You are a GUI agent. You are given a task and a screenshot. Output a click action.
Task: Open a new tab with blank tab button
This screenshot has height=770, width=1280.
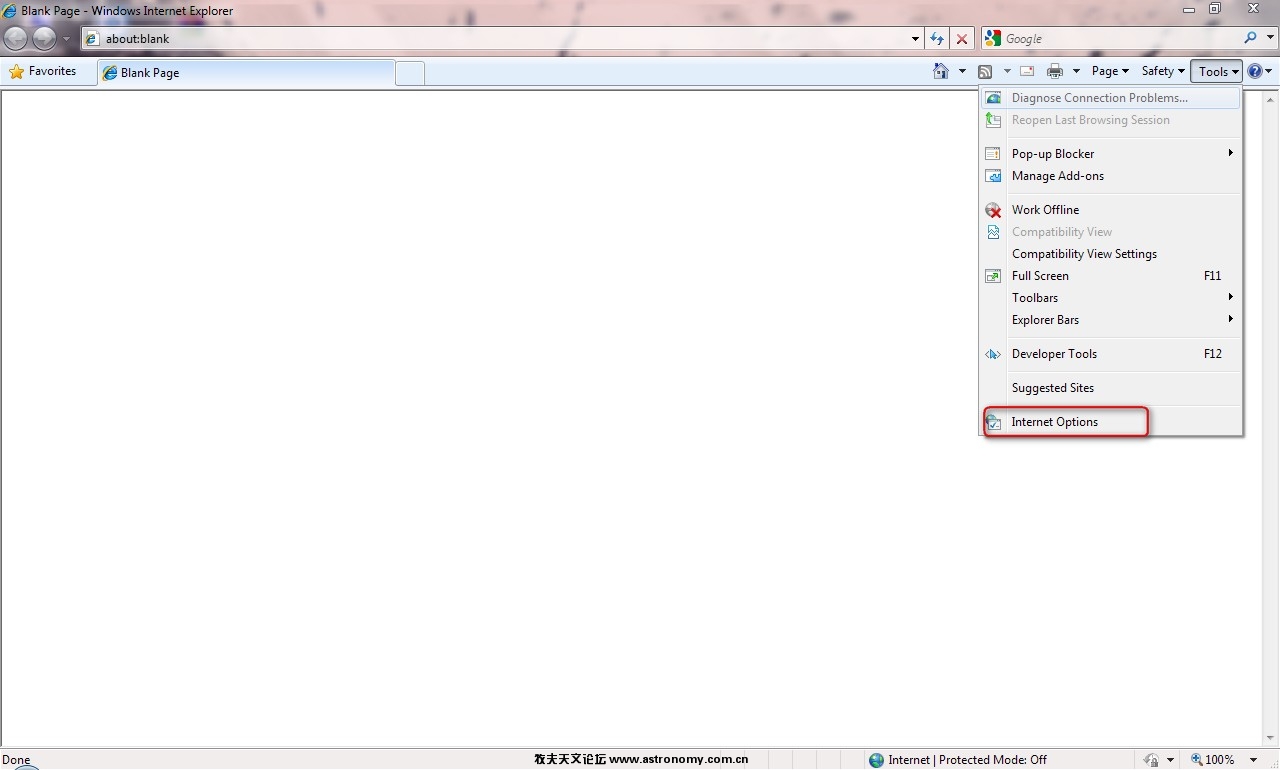point(410,73)
